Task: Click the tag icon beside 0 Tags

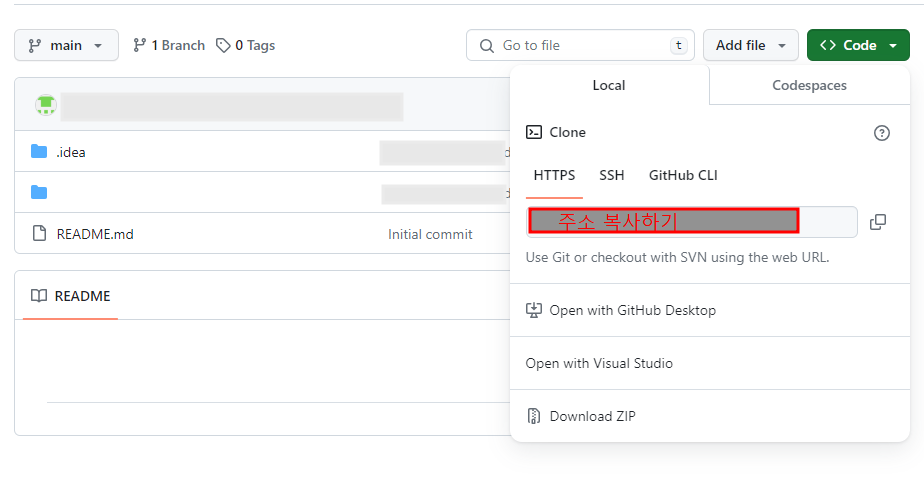Action: coord(223,45)
